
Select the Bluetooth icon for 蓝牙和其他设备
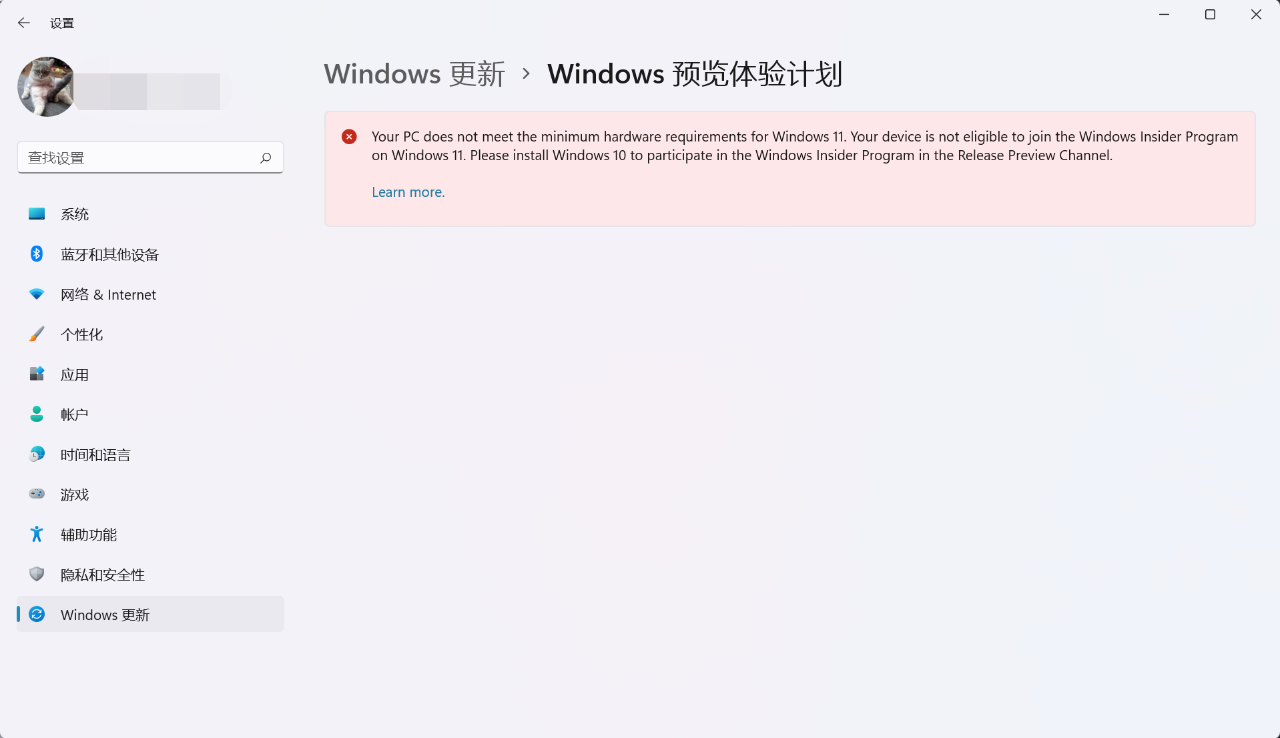tap(37, 254)
